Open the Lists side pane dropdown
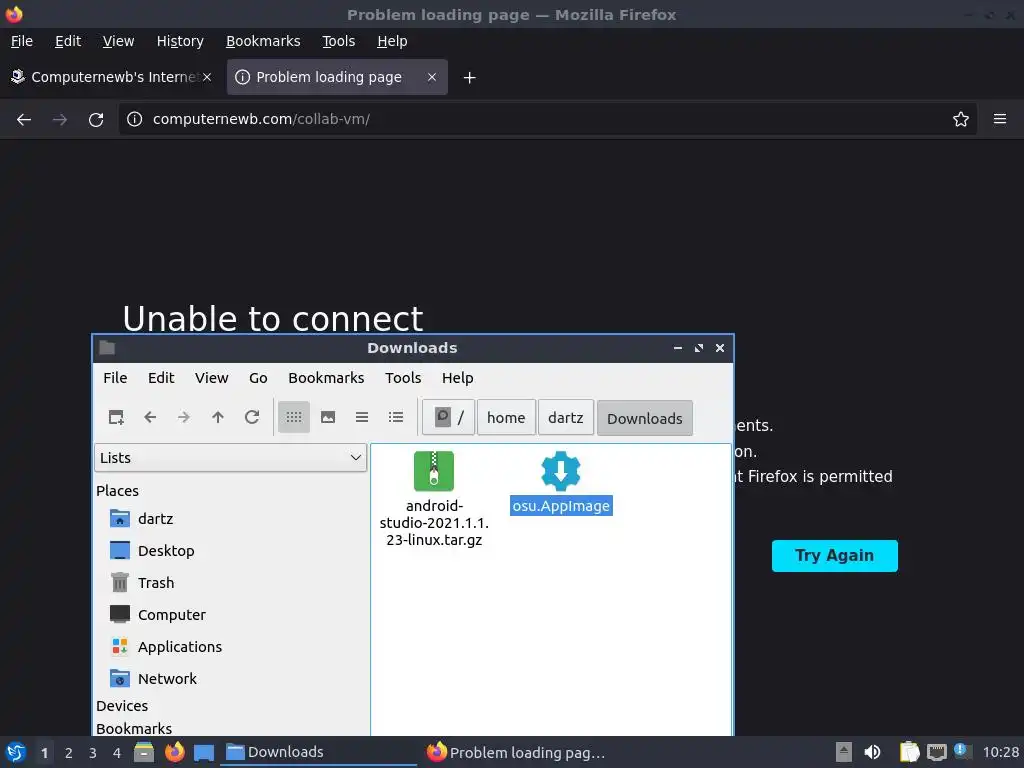 tap(231, 458)
